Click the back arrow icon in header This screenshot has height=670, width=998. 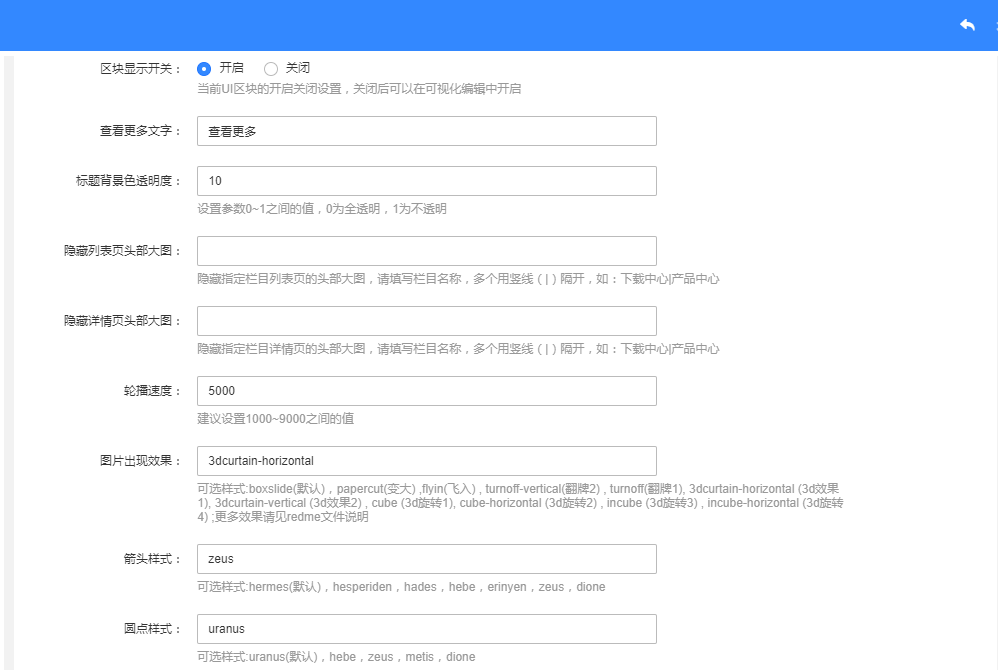coord(966,25)
